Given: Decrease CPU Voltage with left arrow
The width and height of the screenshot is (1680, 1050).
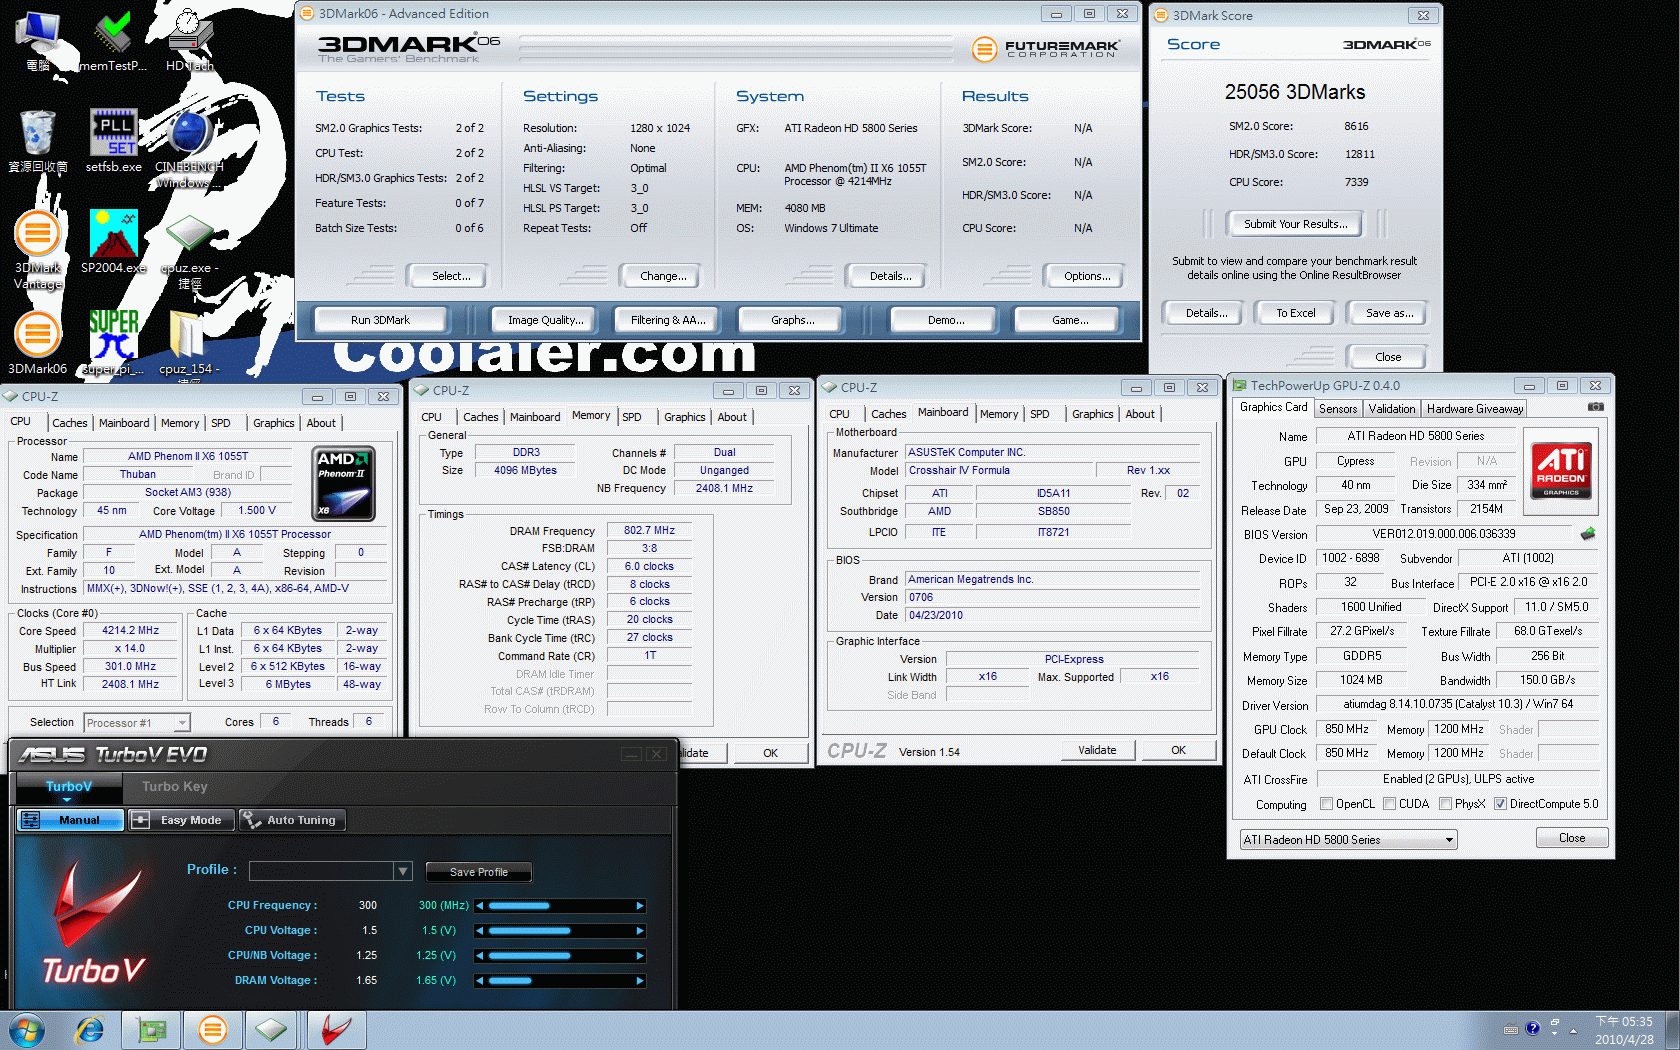Looking at the screenshot, I should pos(481,931).
